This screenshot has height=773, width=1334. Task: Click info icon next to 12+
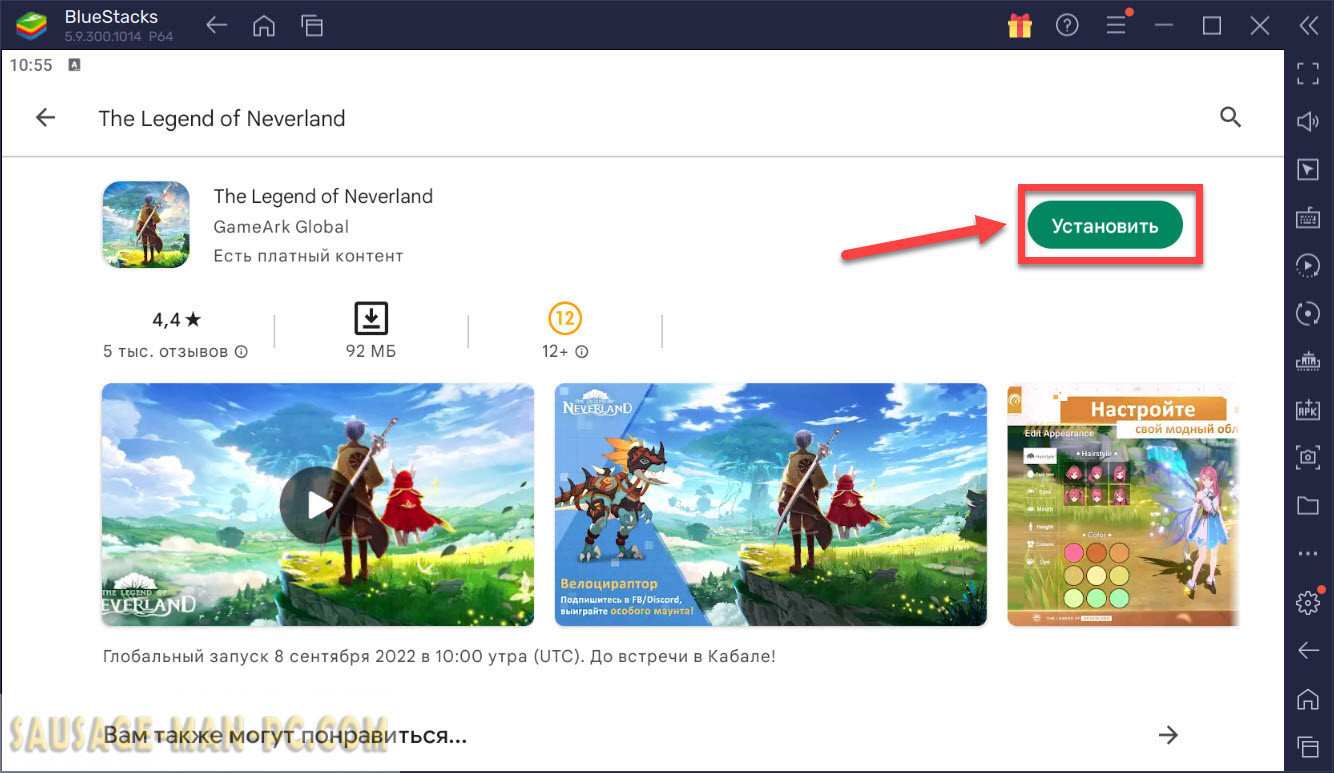click(x=582, y=352)
